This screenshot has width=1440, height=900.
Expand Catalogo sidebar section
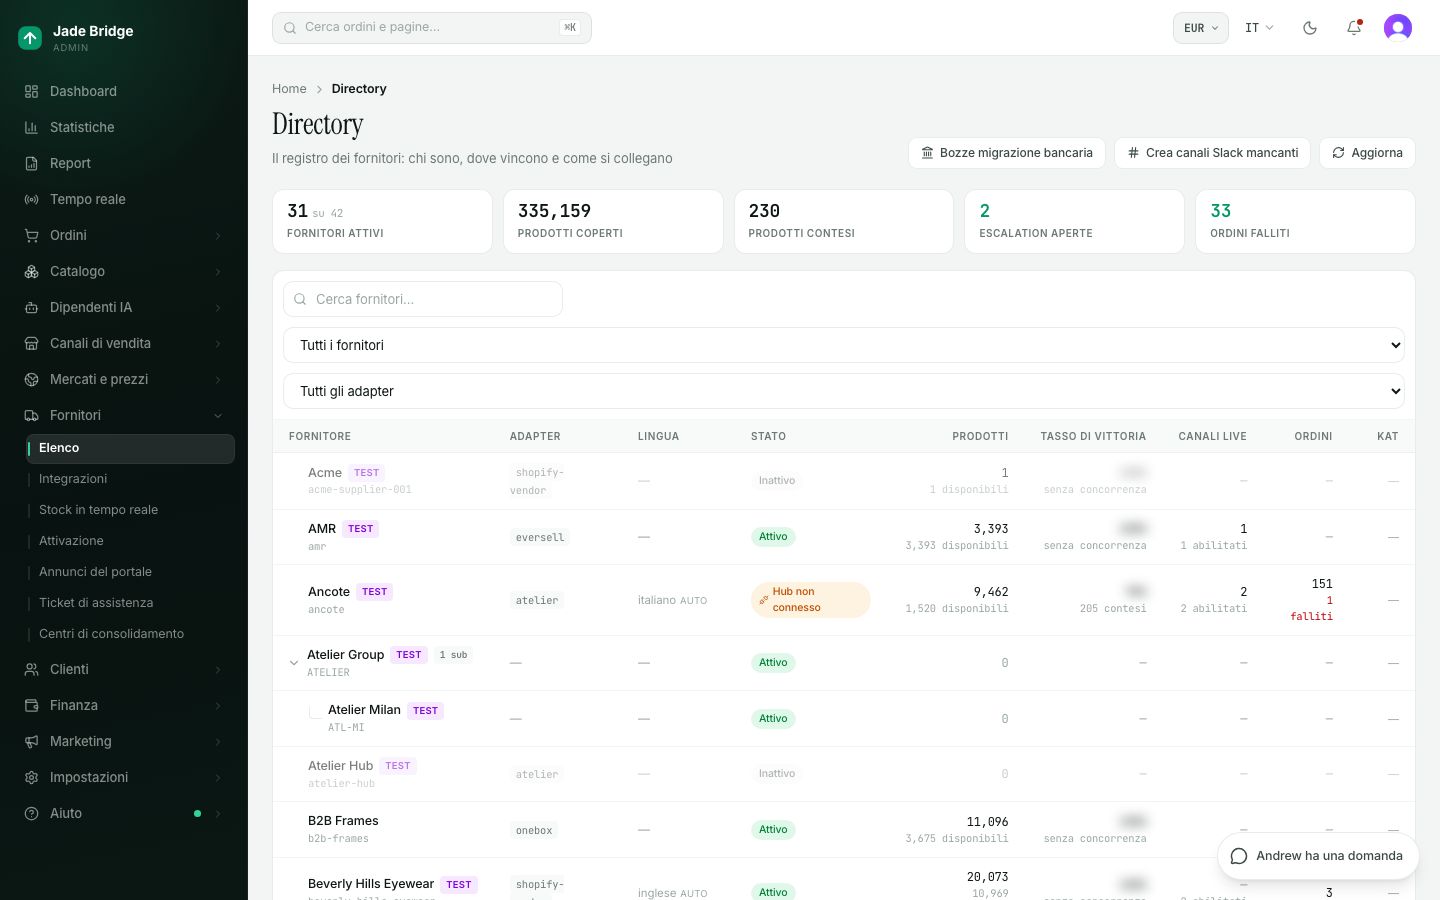[x=124, y=271]
